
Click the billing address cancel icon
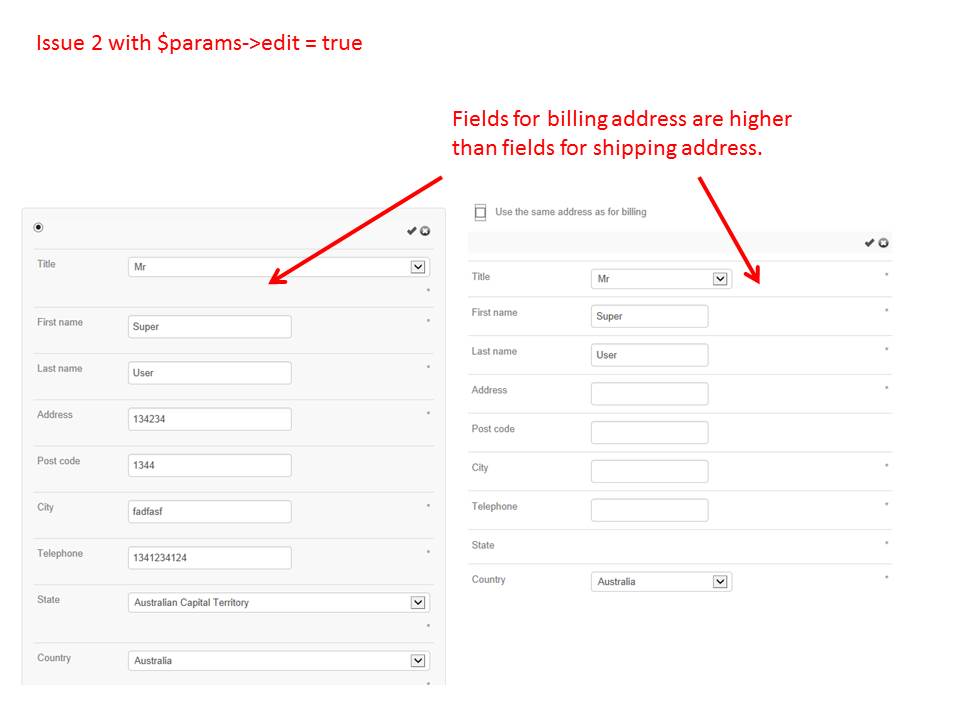(425, 231)
